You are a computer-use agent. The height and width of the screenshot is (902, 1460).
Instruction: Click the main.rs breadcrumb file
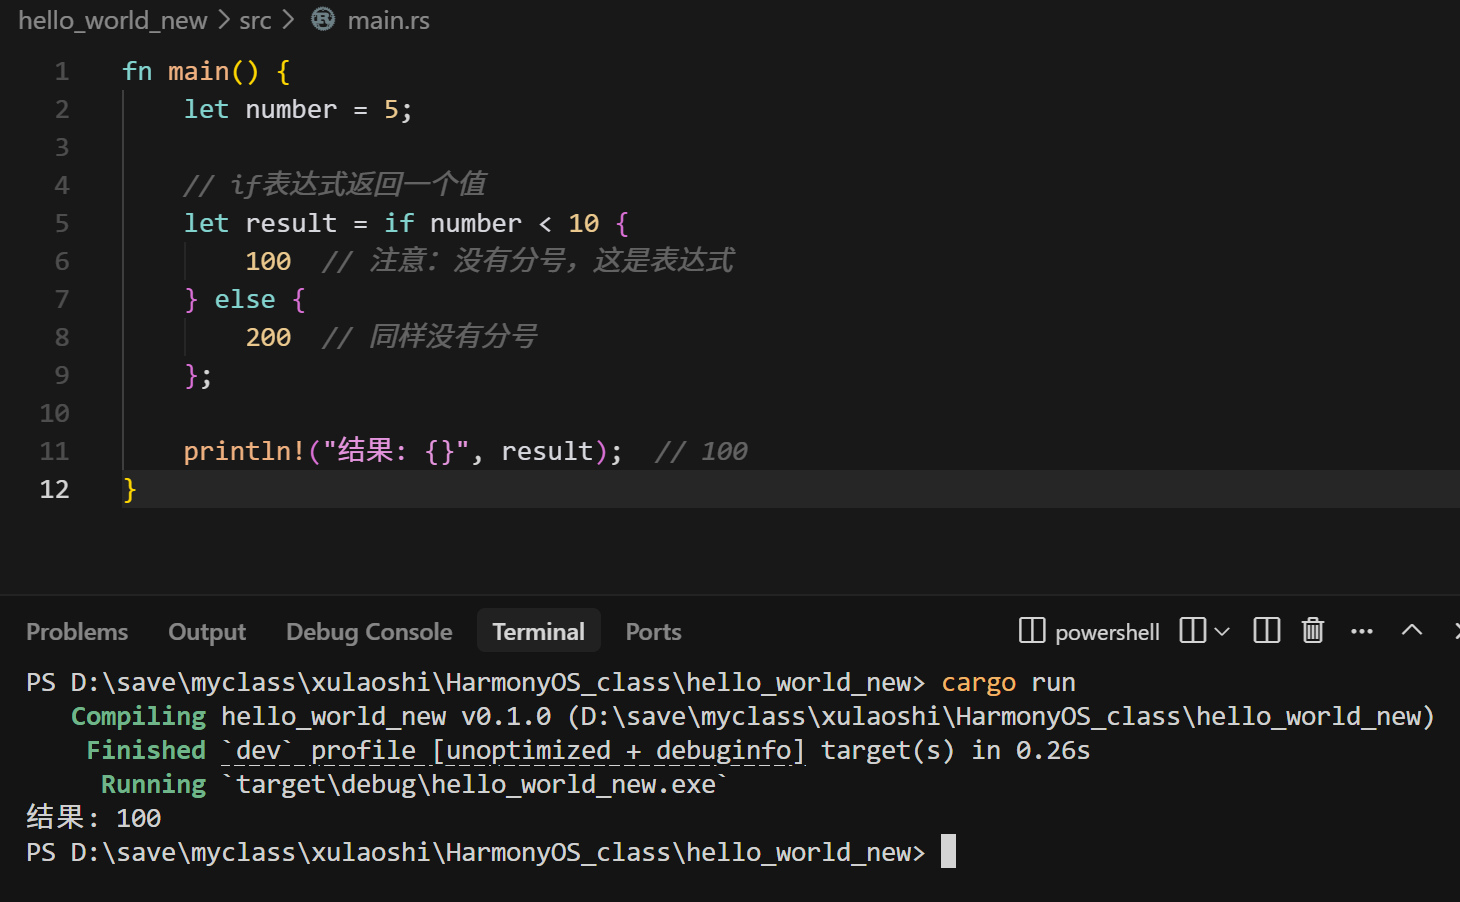coord(389,20)
